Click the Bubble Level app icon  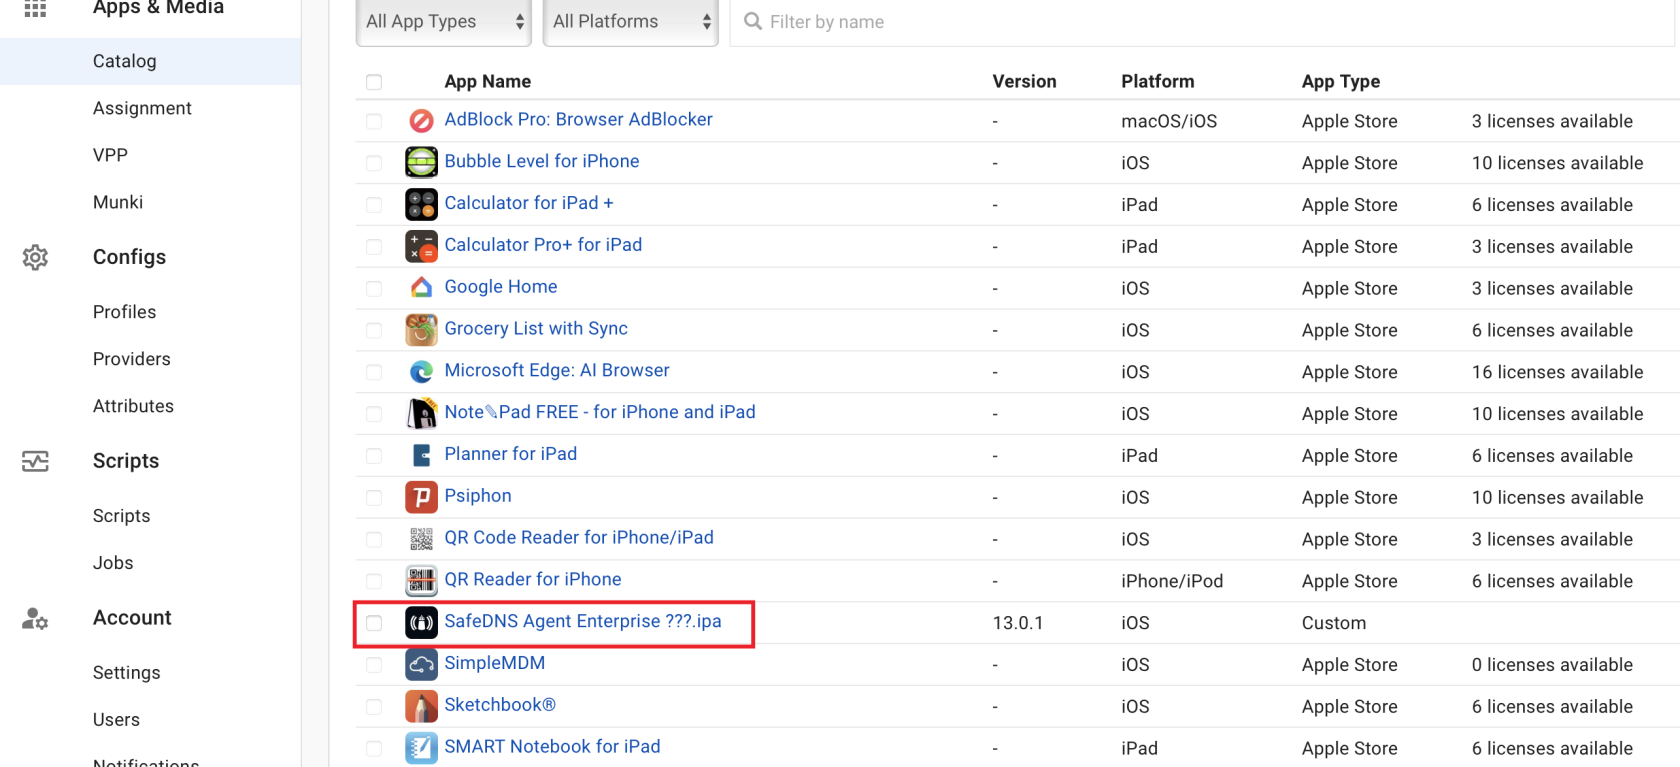click(x=421, y=162)
